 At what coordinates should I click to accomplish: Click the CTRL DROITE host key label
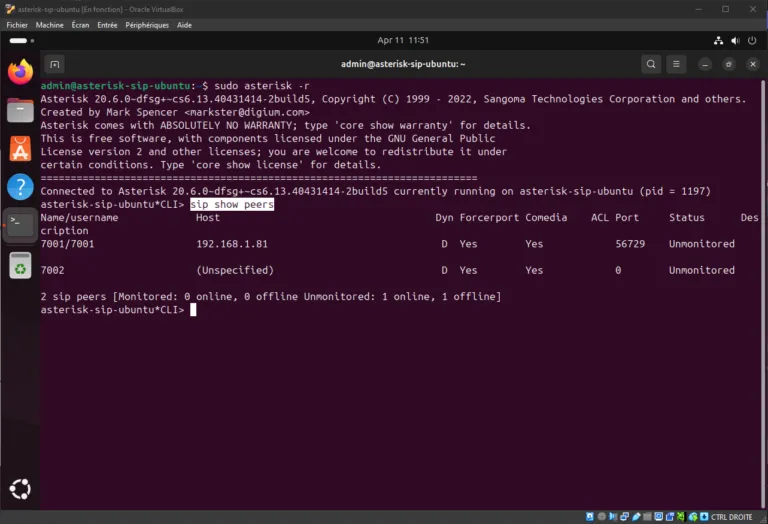point(731,517)
